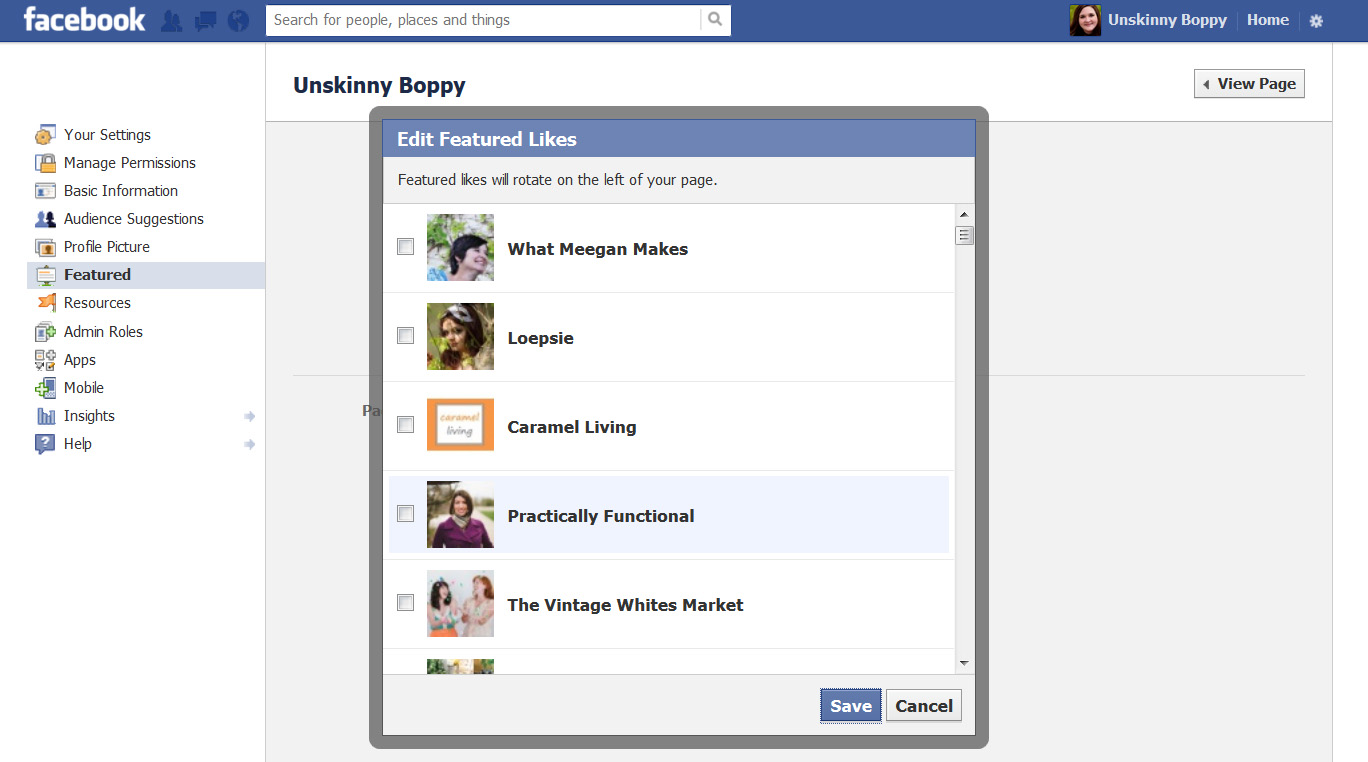Click the Mobile sidebar icon
Viewport: 1368px width, 762px height.
pos(45,388)
